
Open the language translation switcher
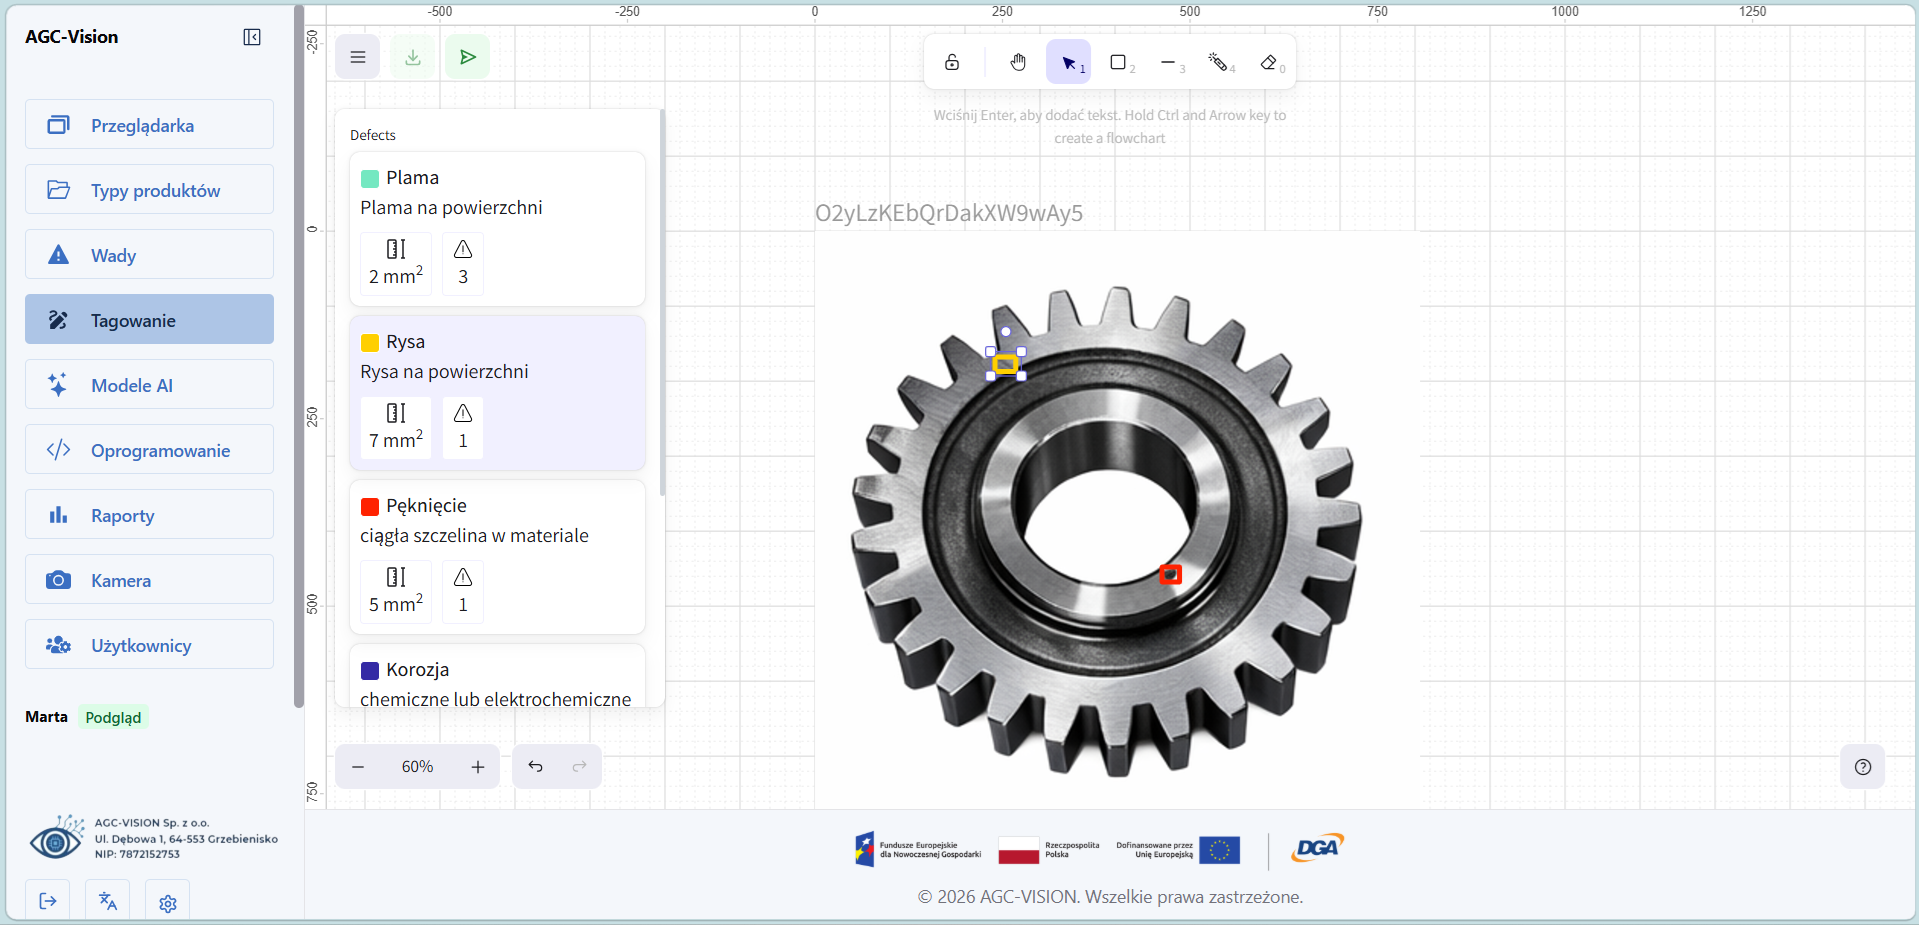(108, 901)
